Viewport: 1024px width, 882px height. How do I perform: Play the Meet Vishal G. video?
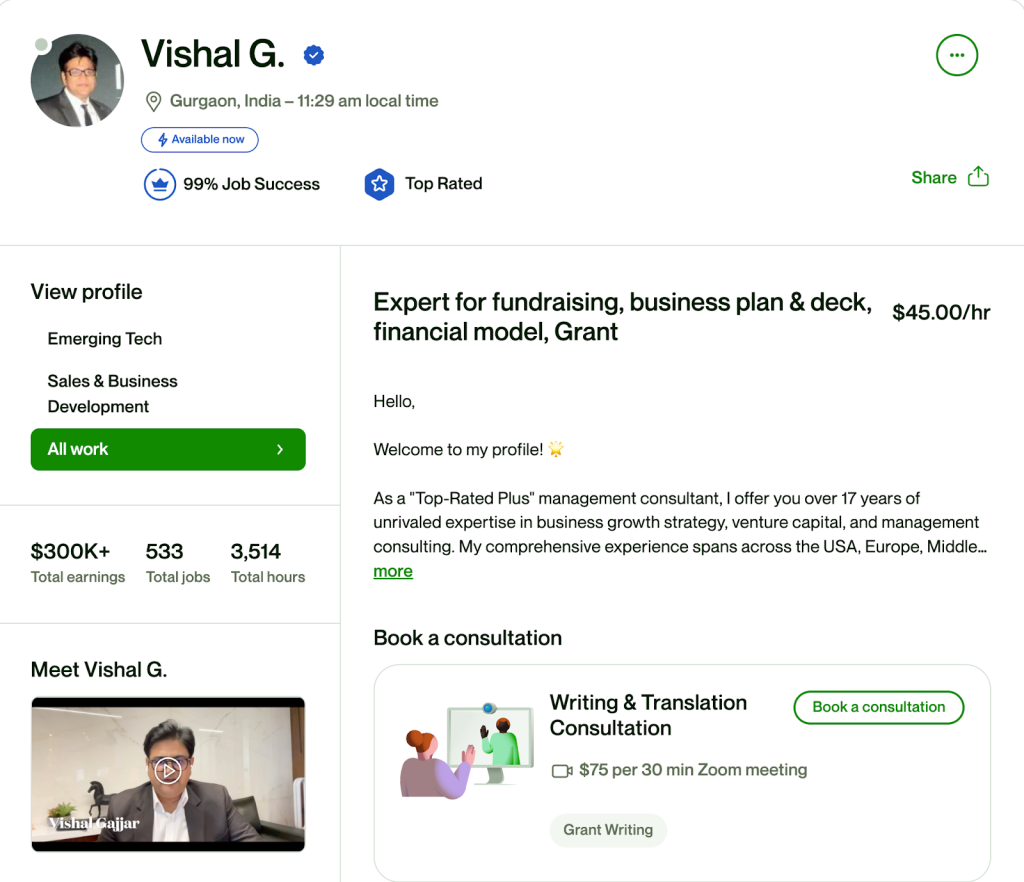tap(168, 771)
